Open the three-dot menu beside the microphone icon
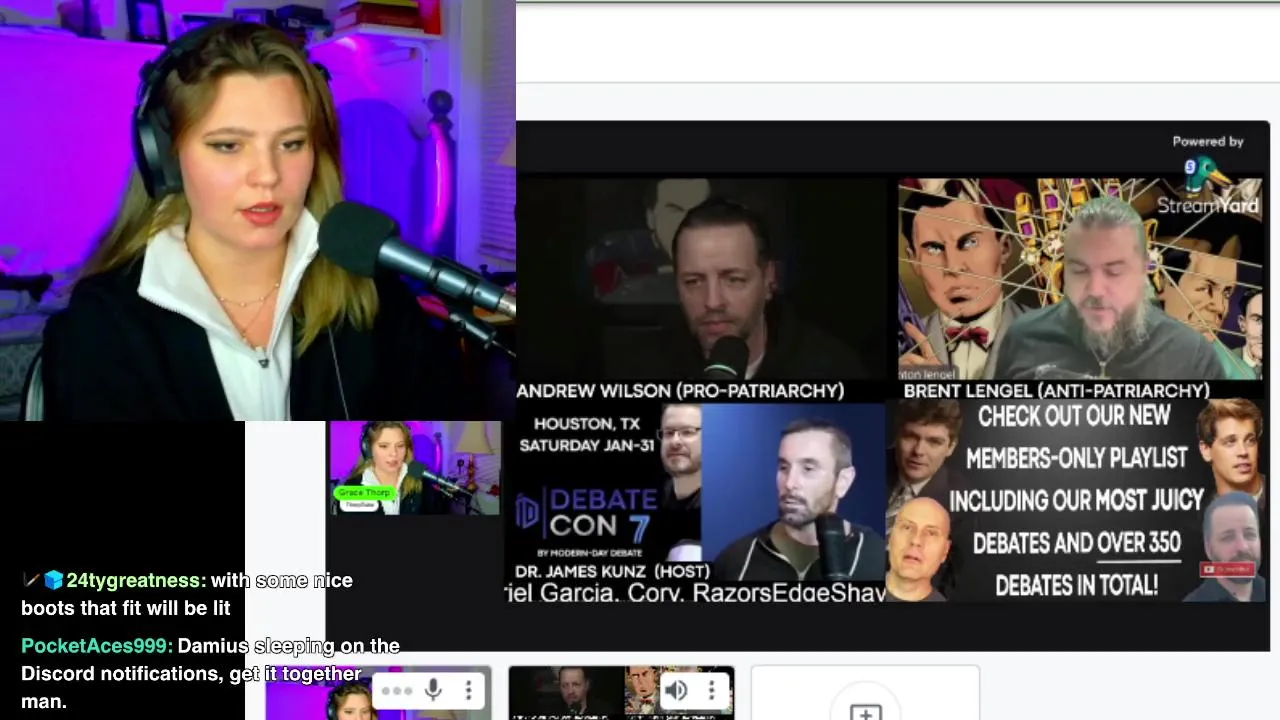 point(468,690)
